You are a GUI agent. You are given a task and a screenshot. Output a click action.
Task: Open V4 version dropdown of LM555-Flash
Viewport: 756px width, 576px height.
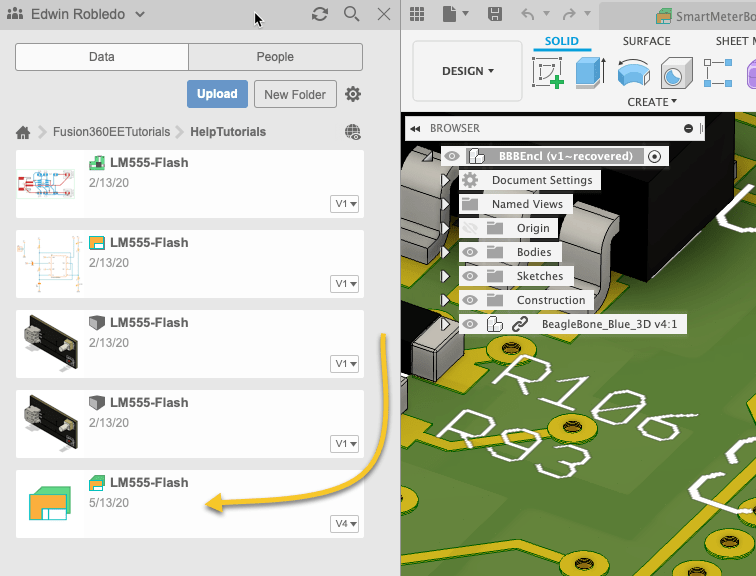(344, 524)
